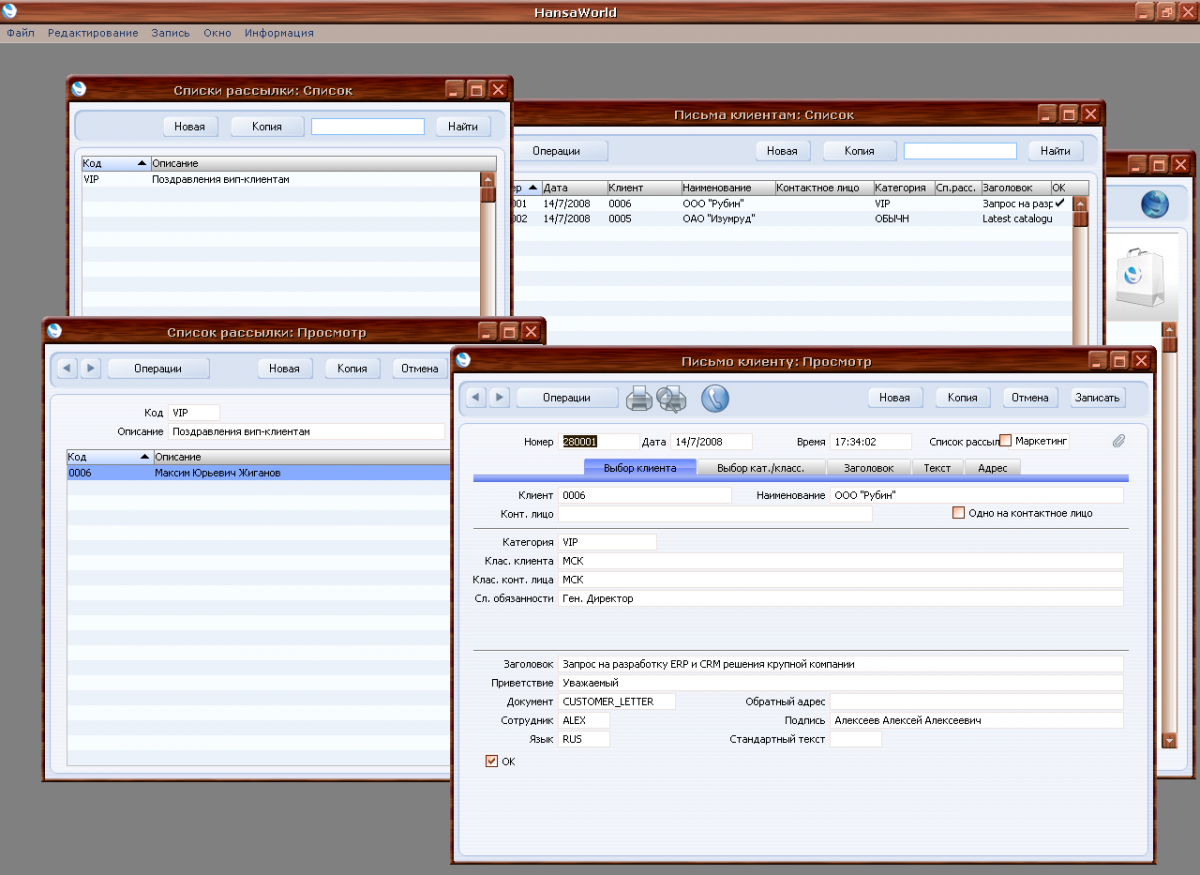This screenshot has height=875, width=1200.
Task: Click the Категория column header in Письма клиентам list
Action: [x=903, y=187]
